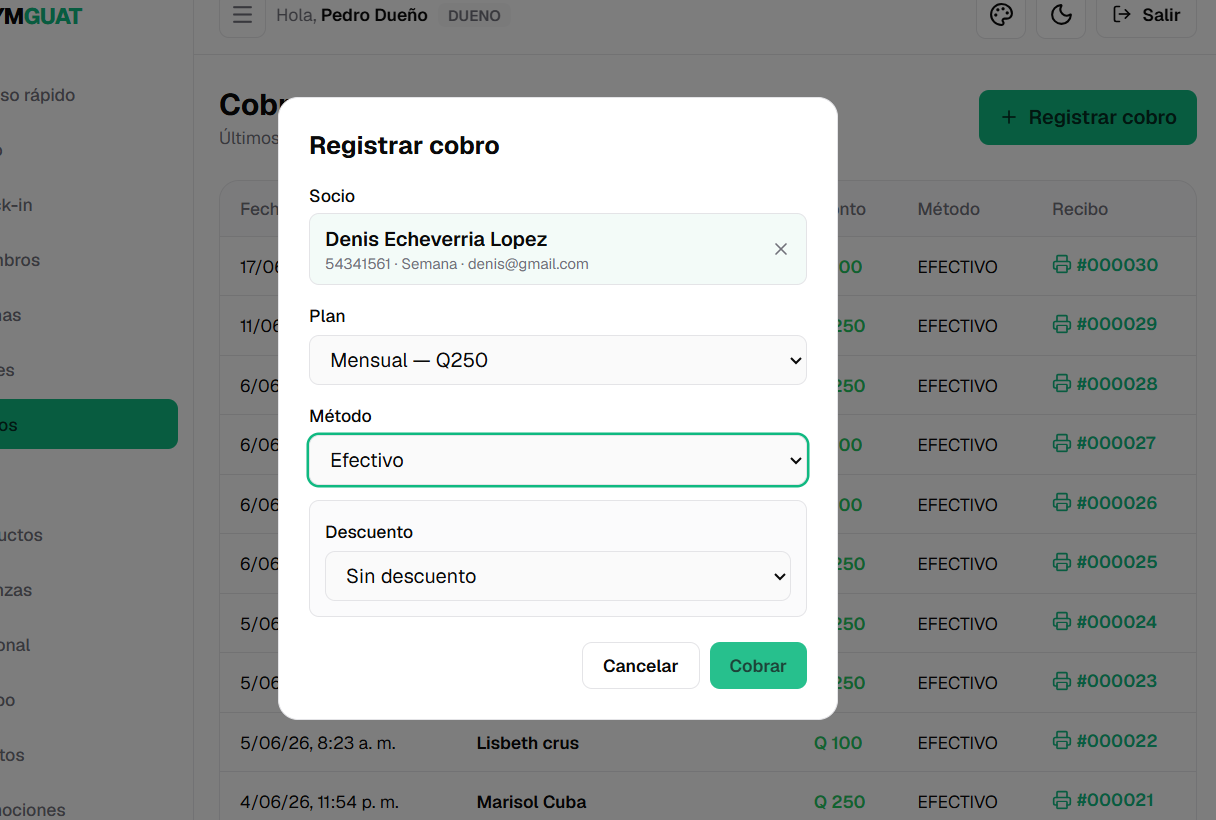
Task: Click the Registrar cobro dialog title
Action: (x=404, y=146)
